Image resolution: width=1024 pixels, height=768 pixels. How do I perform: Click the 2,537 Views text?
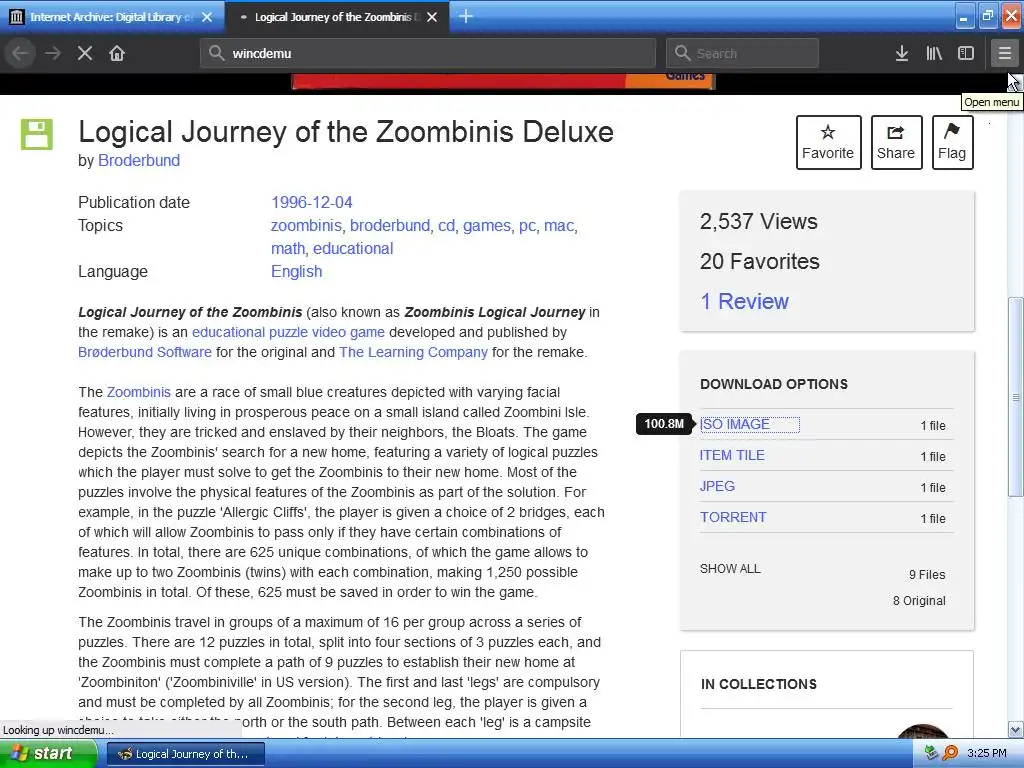tap(758, 221)
